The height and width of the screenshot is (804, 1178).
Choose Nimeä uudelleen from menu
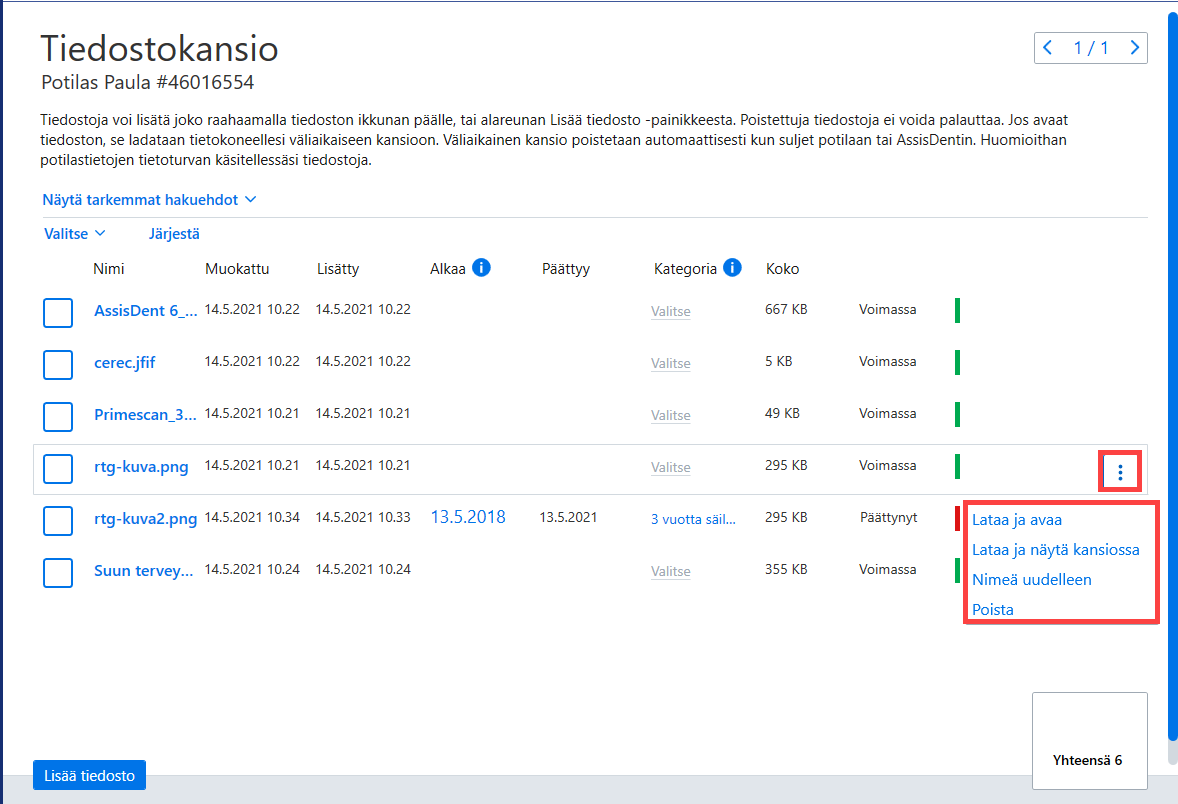click(x=1032, y=580)
